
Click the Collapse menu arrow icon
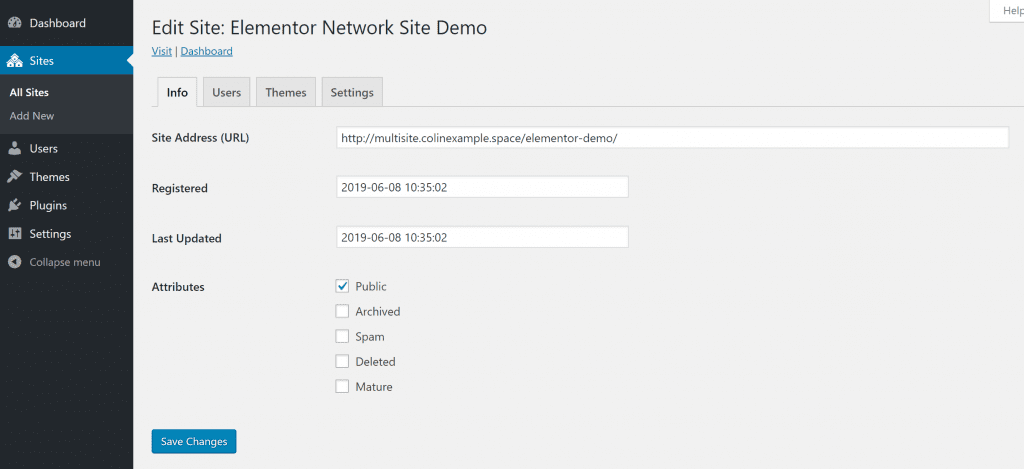click(15, 262)
